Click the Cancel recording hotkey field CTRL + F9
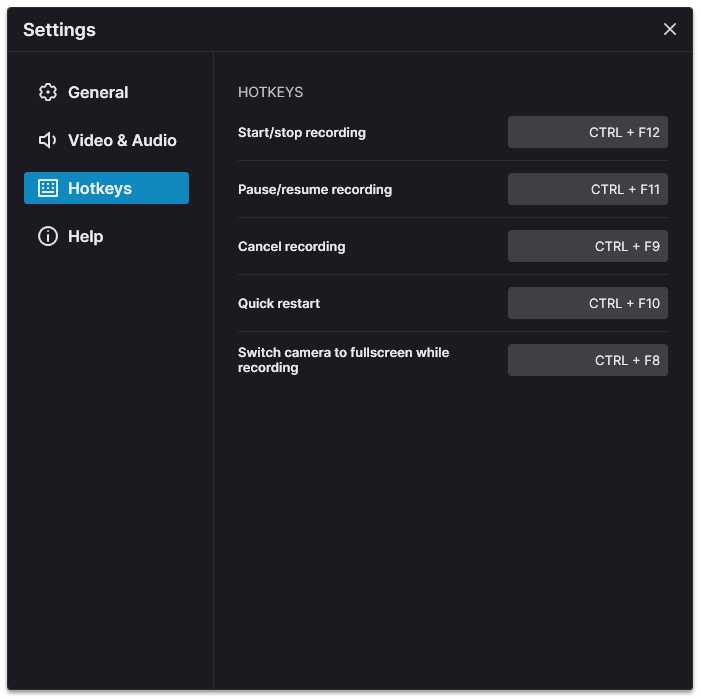This screenshot has height=698, width=701. click(587, 246)
